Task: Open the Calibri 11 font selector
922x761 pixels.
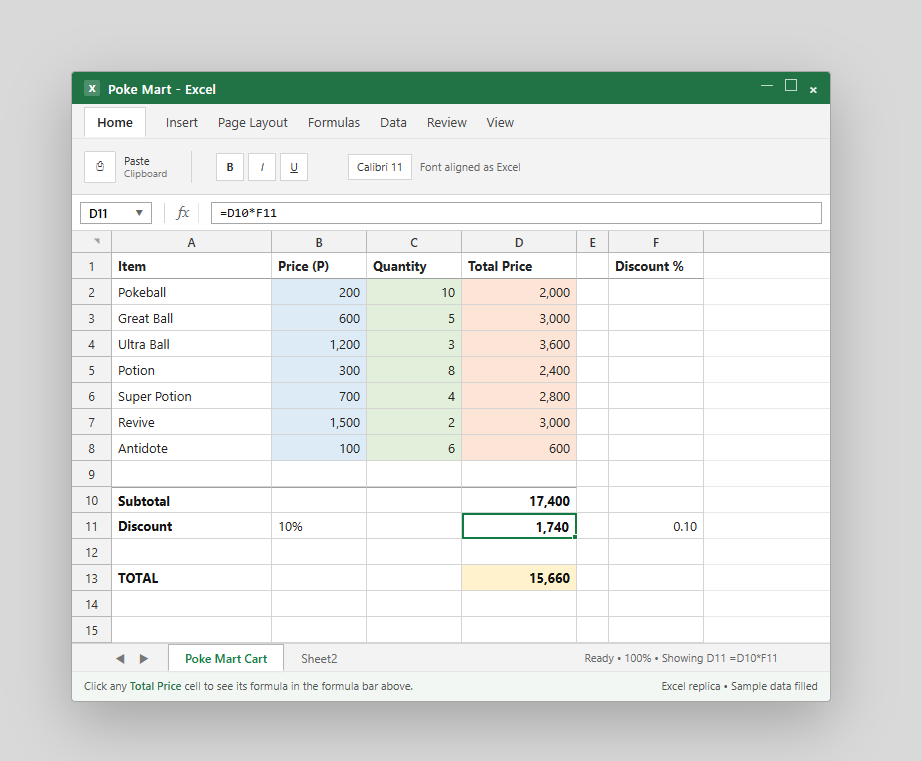Action: click(380, 167)
